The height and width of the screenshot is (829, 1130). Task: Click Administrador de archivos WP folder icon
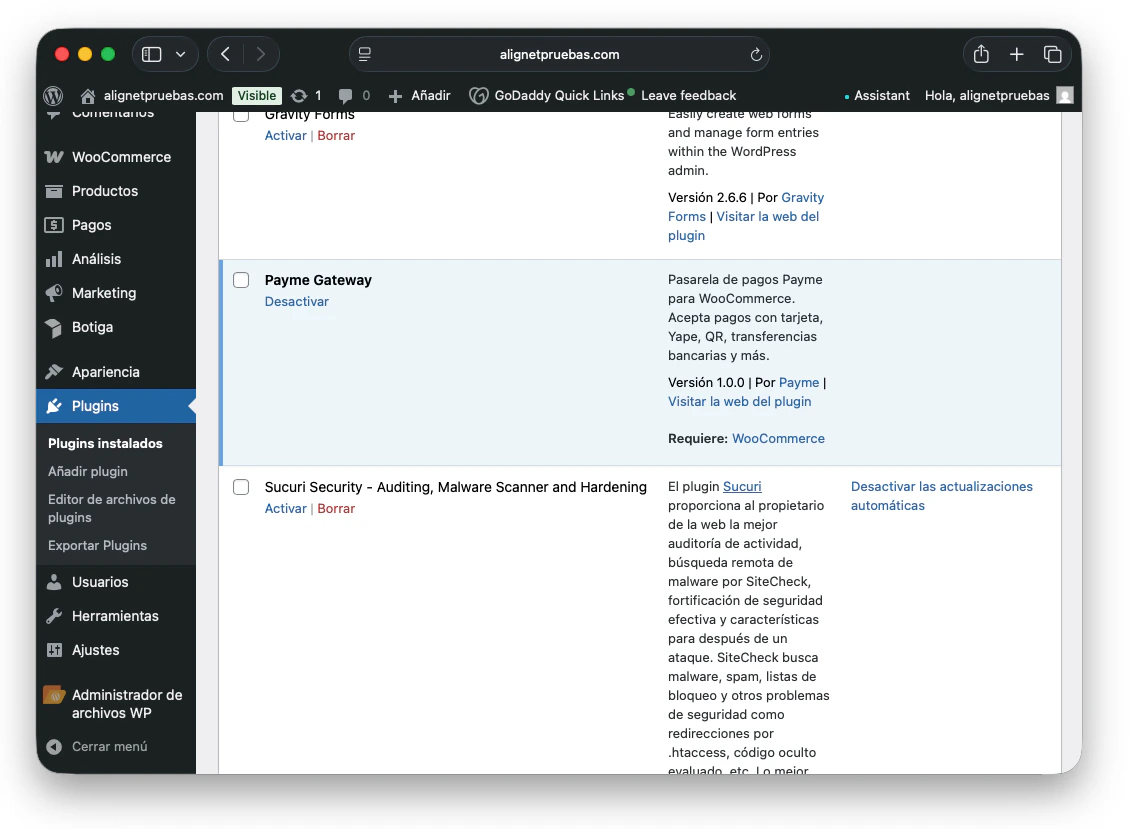click(x=54, y=695)
